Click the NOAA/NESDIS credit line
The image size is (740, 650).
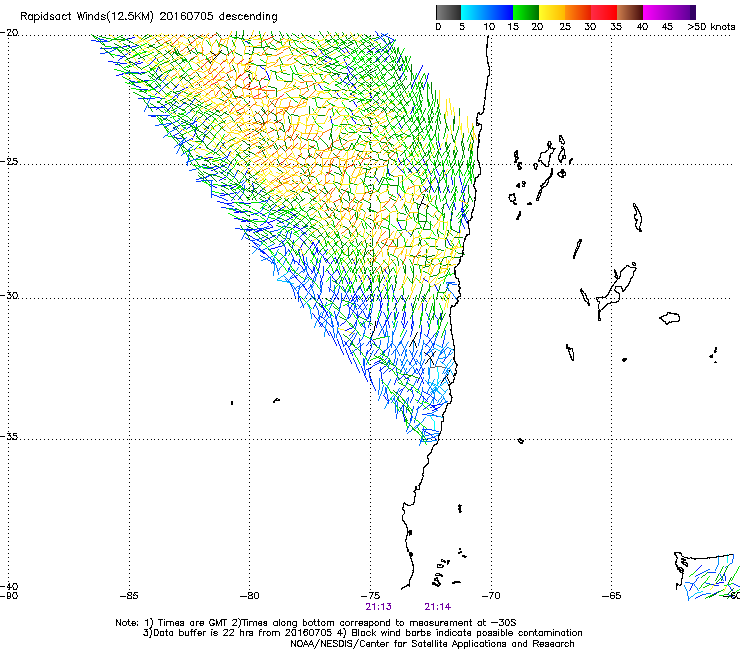(x=432, y=644)
